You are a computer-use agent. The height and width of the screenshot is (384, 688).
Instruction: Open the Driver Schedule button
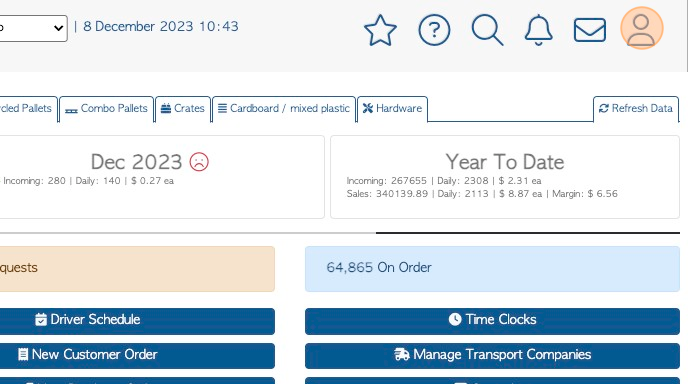(137, 321)
